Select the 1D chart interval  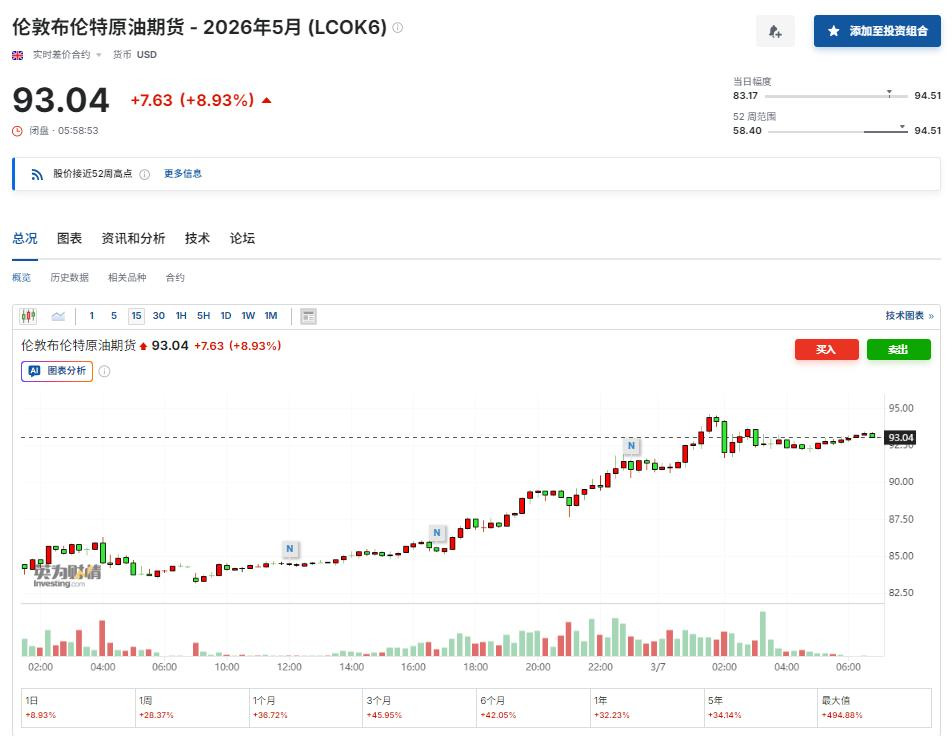[x=226, y=316]
